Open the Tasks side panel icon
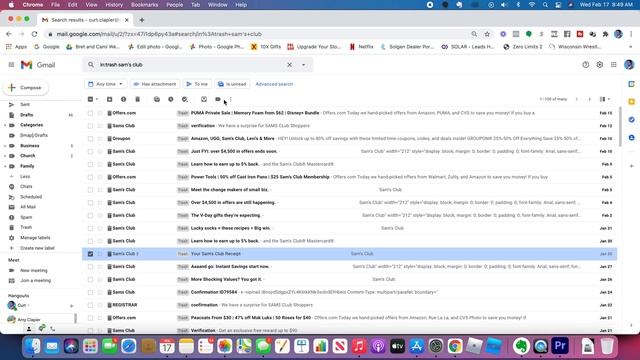This screenshot has height=360, width=640. pyautogui.click(x=631, y=120)
